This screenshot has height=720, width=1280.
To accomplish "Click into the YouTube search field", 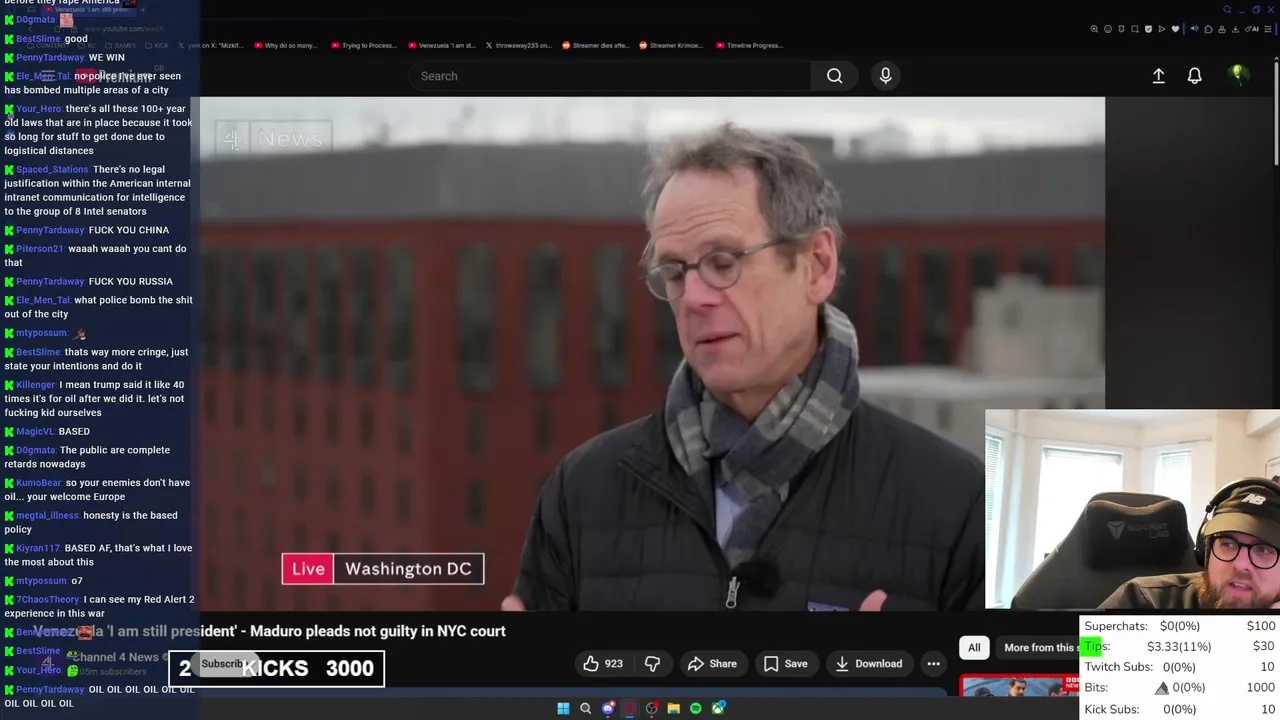I will [610, 76].
